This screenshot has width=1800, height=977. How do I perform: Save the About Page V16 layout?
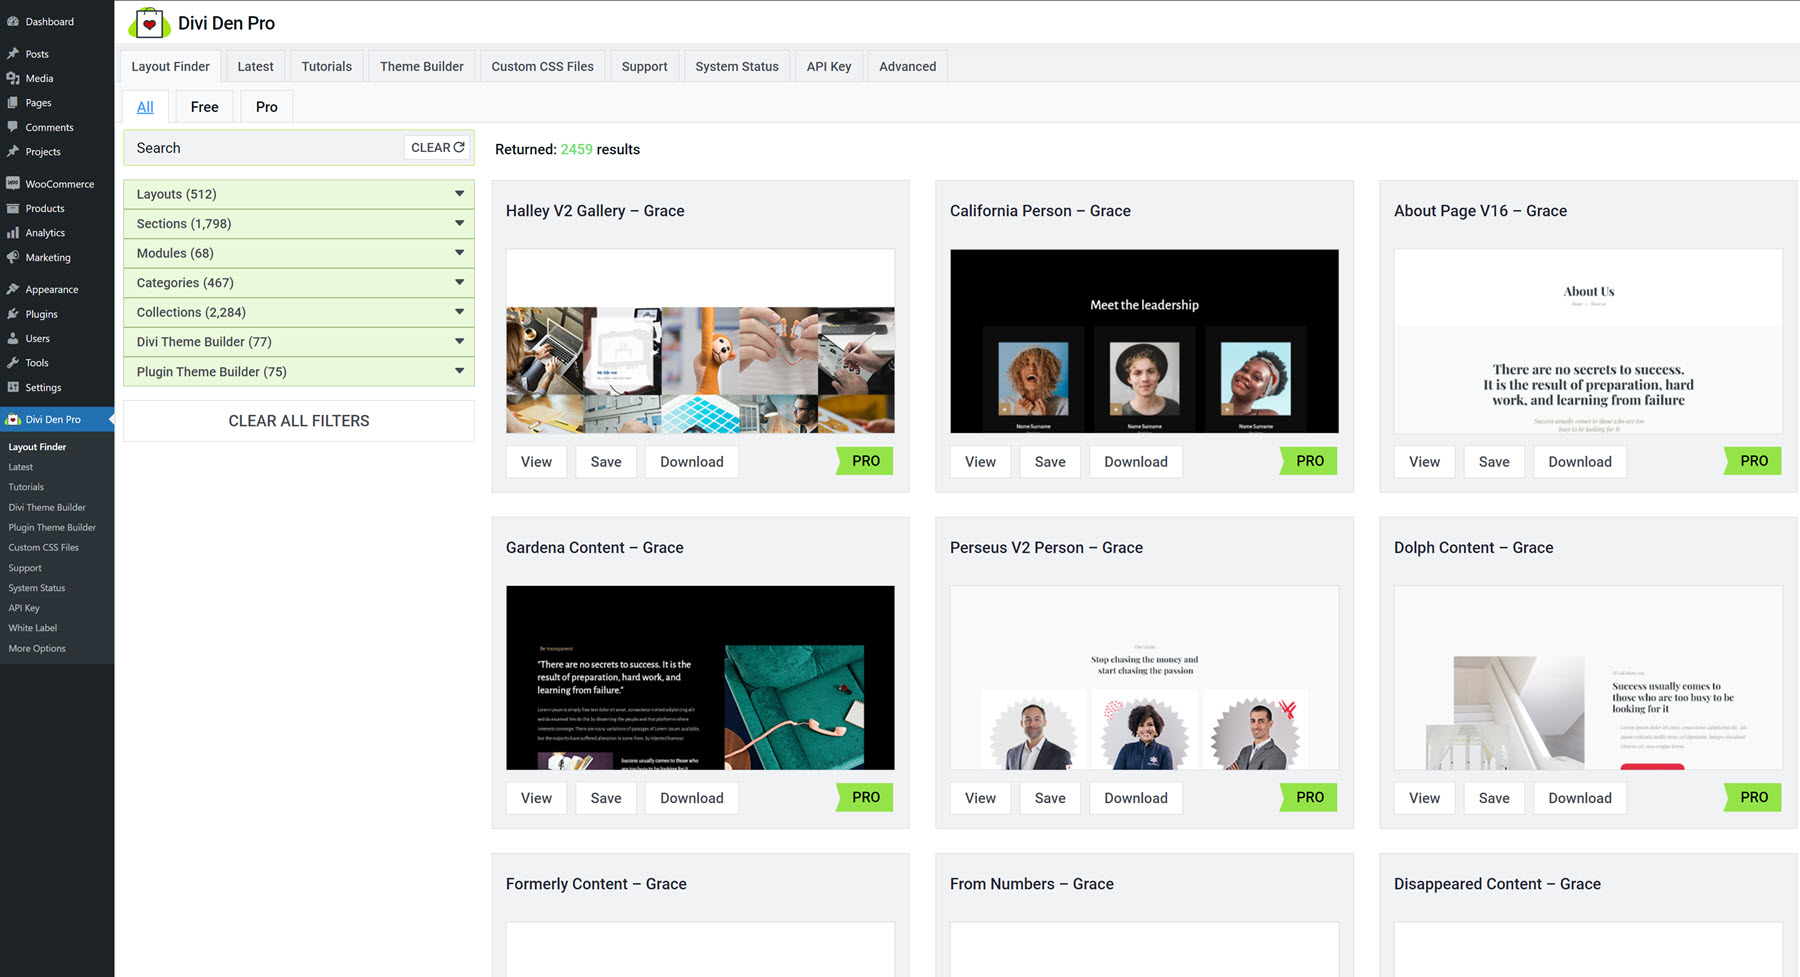click(1494, 461)
